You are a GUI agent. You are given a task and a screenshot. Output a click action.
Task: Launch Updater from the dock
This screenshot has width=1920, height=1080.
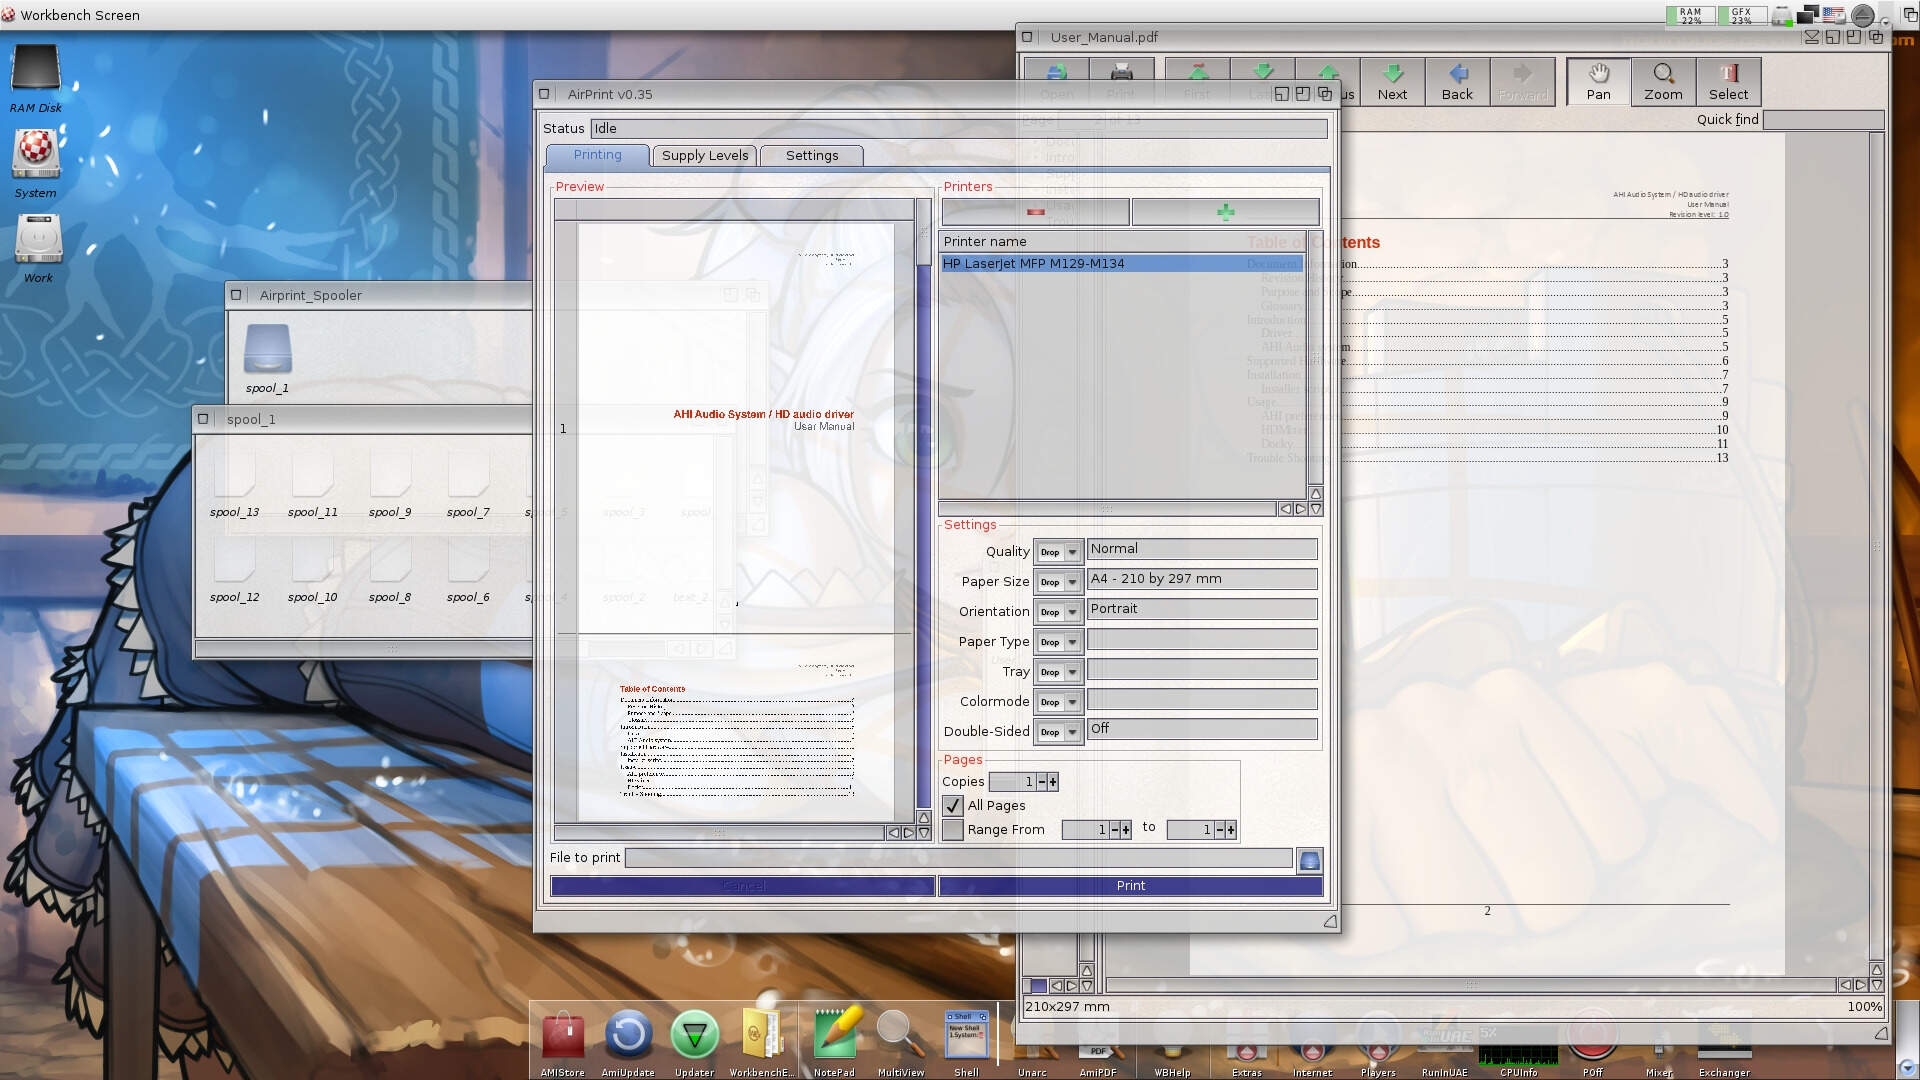tap(694, 1035)
